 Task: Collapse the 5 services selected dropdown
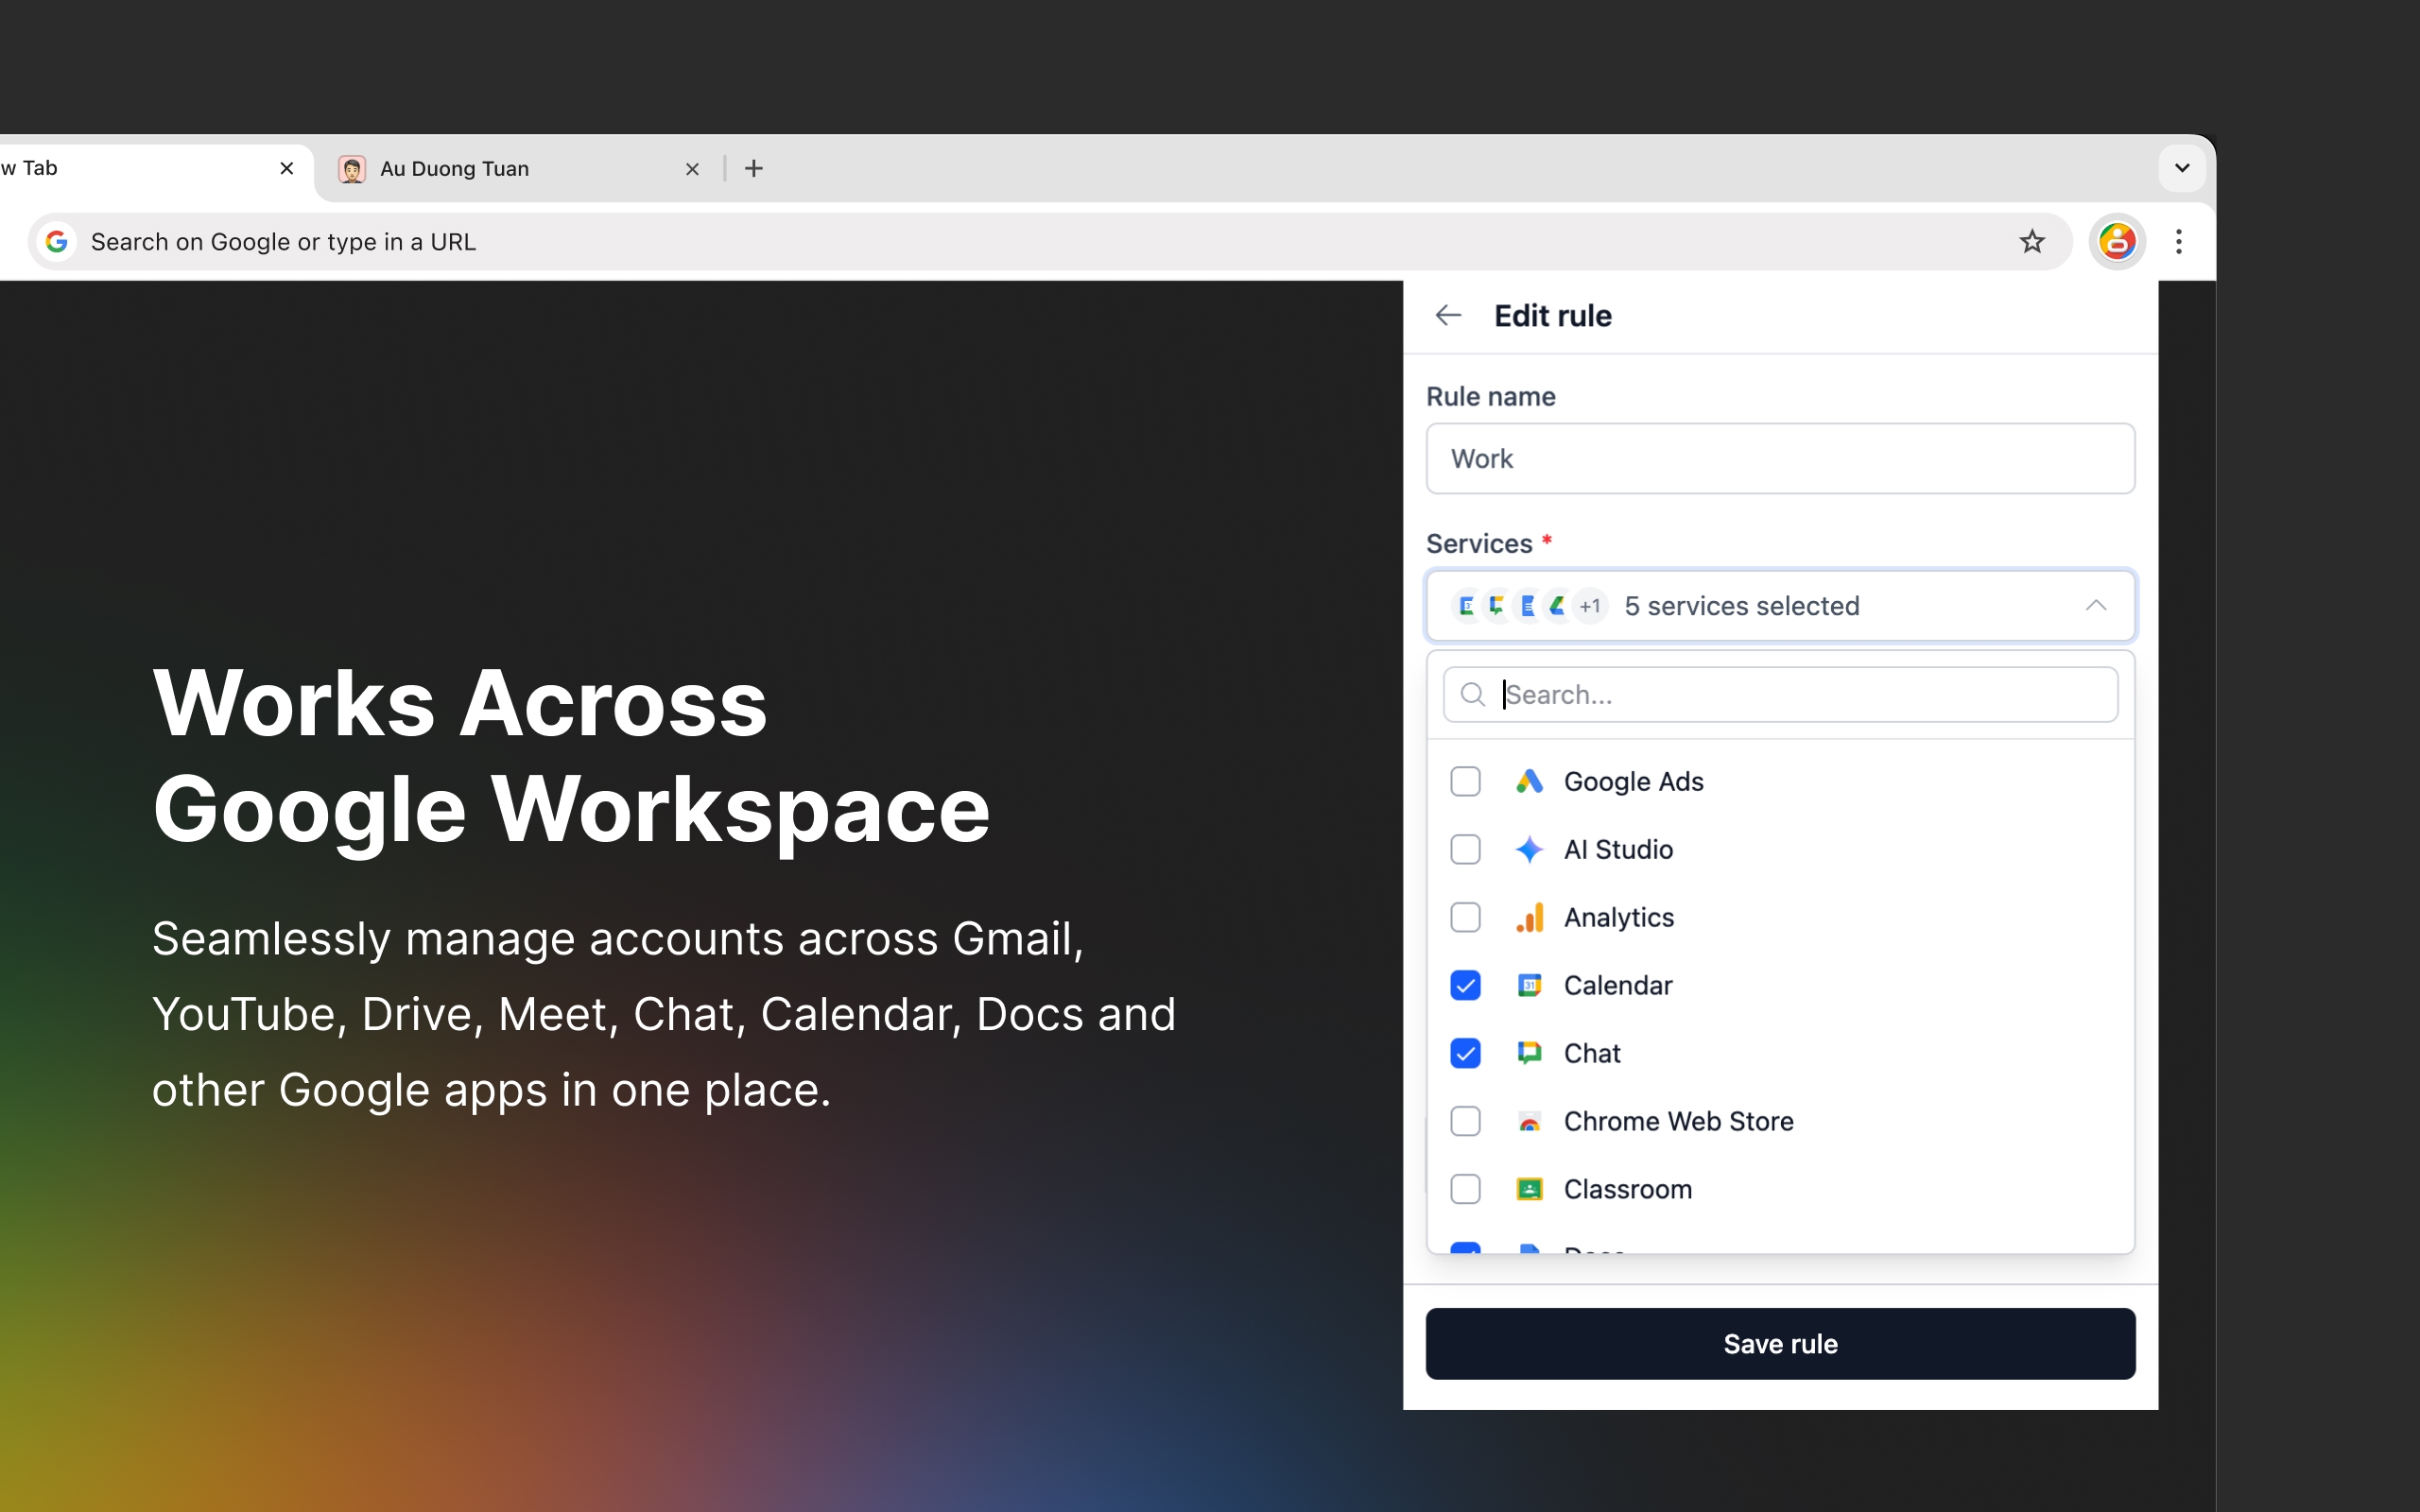(x=2095, y=605)
